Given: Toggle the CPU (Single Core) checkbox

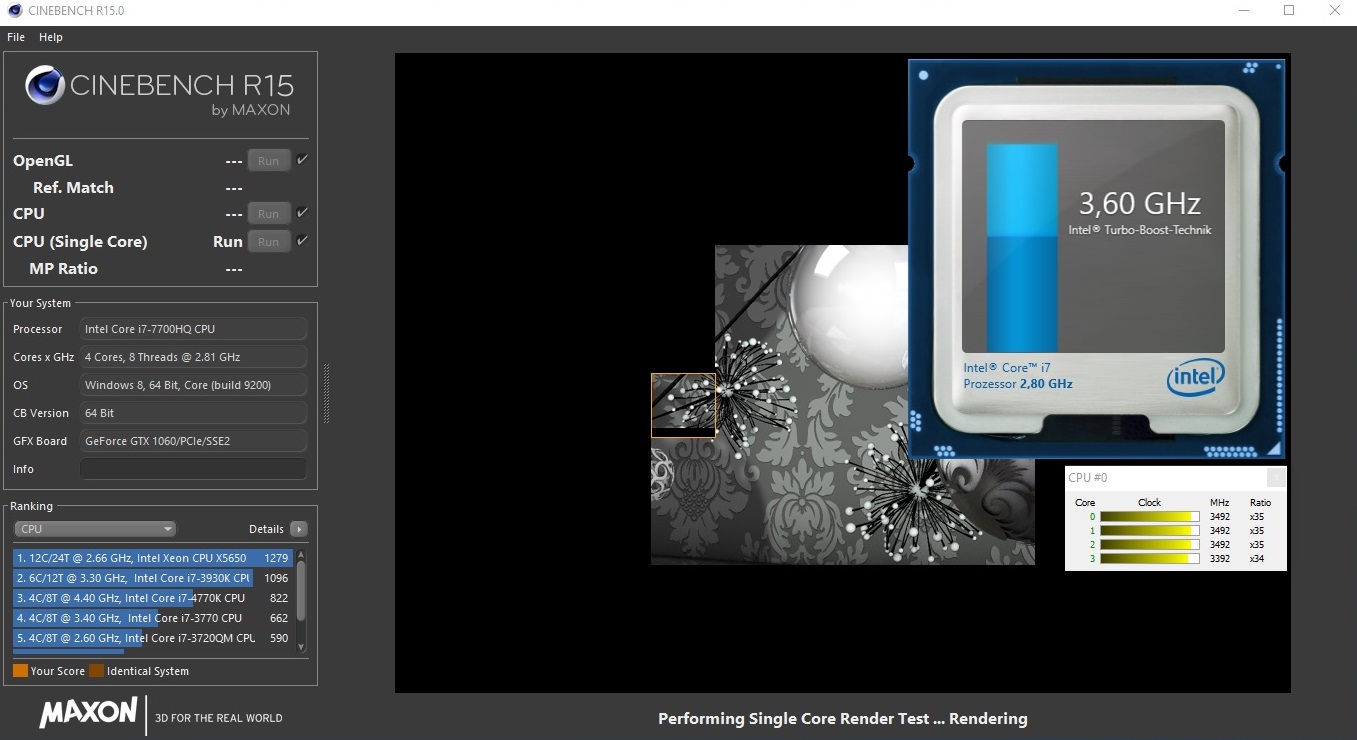Looking at the screenshot, I should [303, 241].
